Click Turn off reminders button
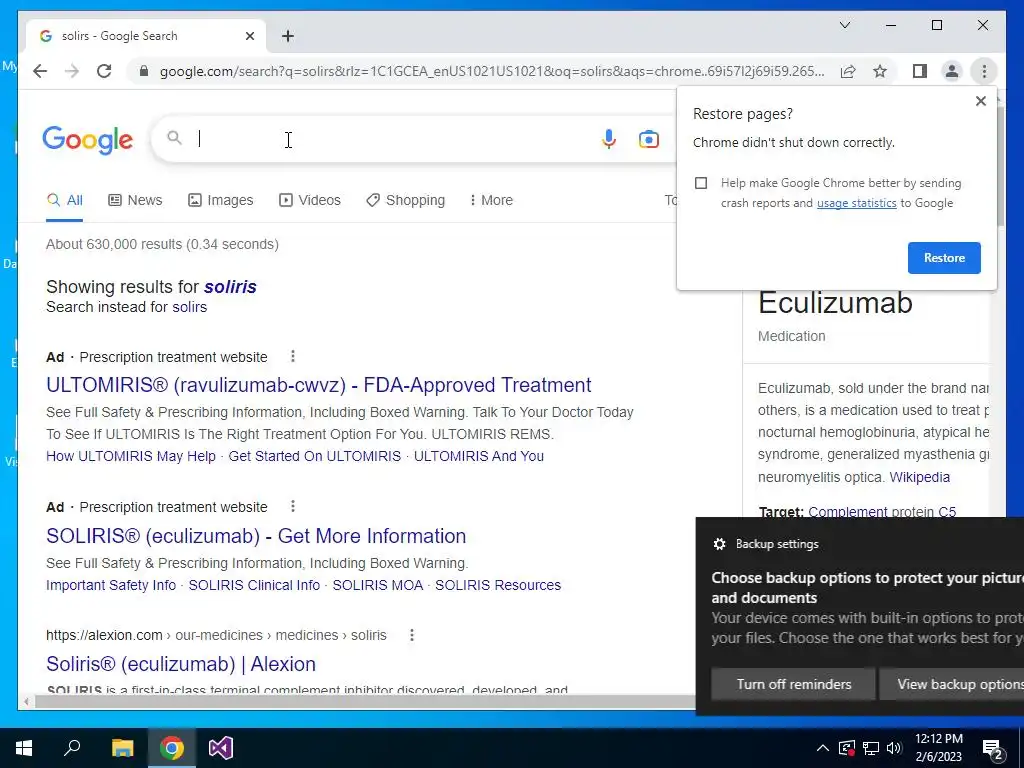Screen dimensions: 1024x768 793,684
